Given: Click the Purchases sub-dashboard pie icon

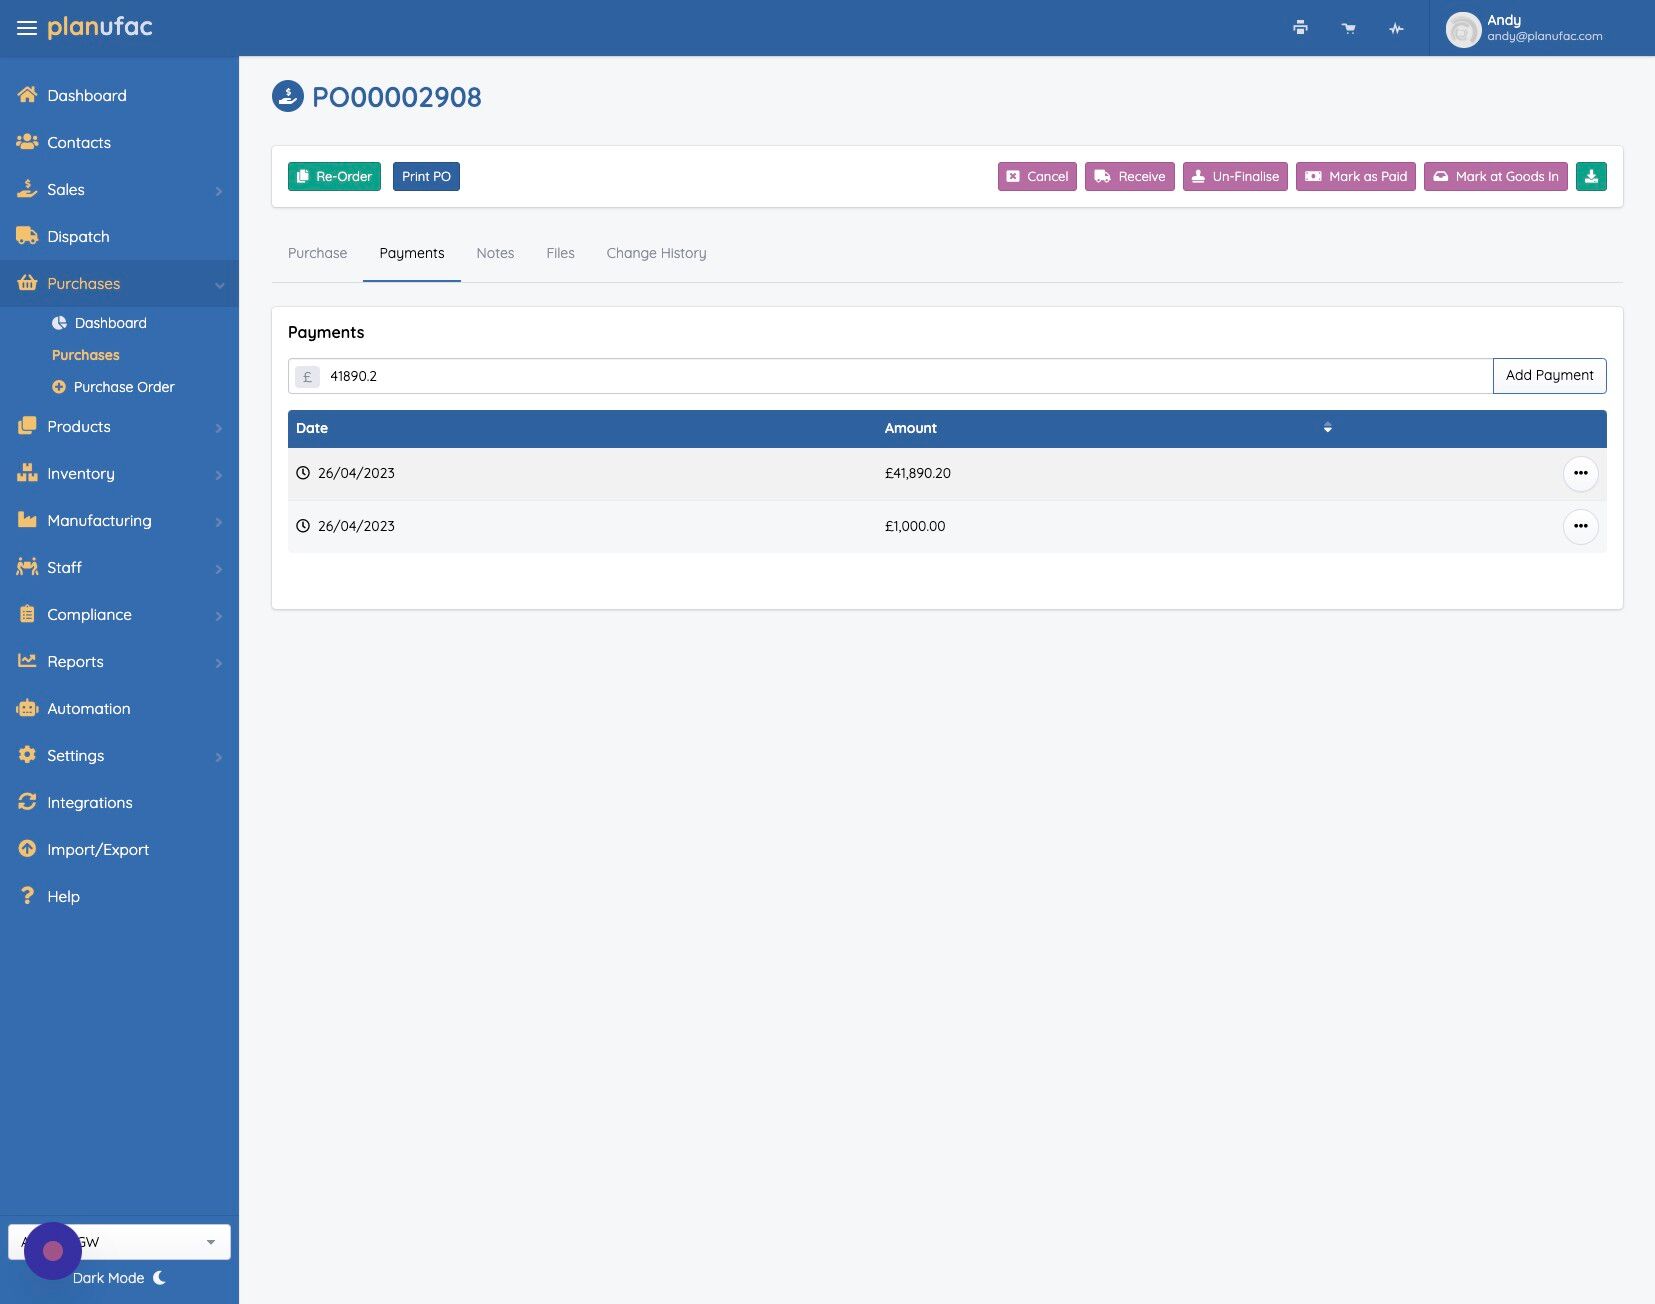Looking at the screenshot, I should coord(59,323).
